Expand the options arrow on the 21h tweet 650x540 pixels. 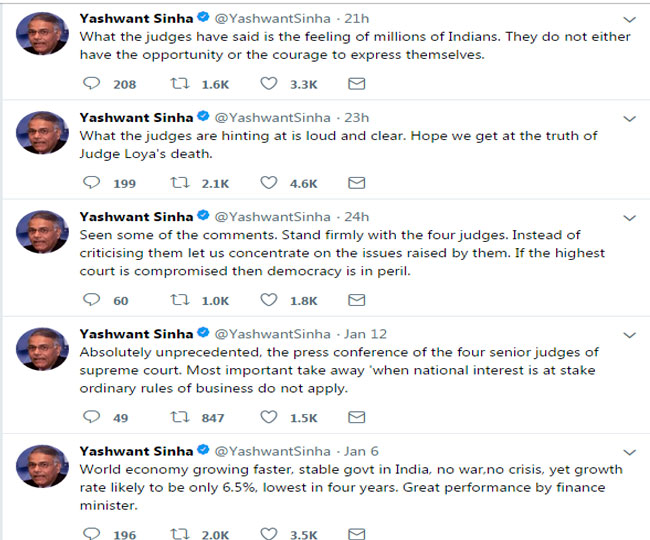pyautogui.click(x=628, y=19)
